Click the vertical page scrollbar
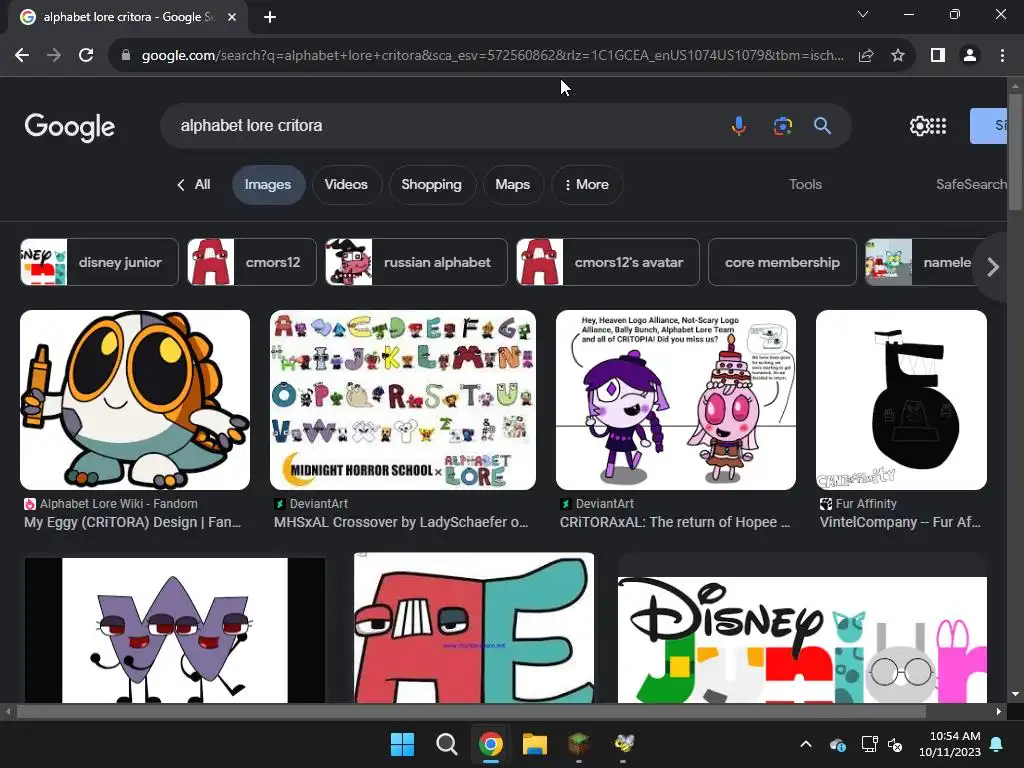The width and height of the screenshot is (1024, 768). point(1015,152)
